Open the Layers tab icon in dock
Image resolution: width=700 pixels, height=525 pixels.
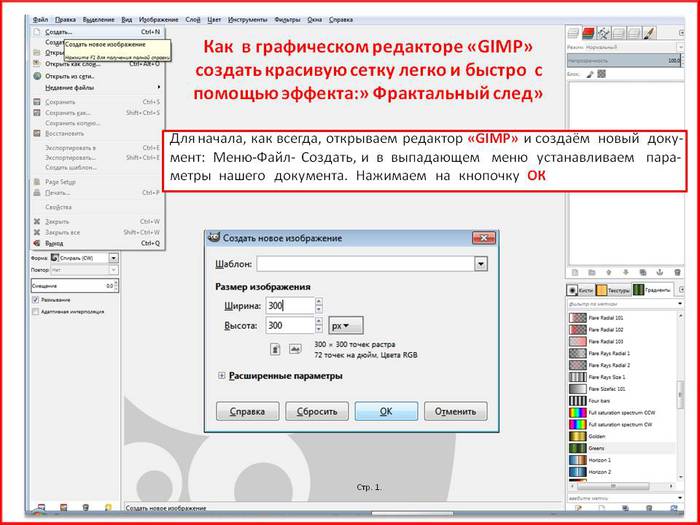click(574, 33)
